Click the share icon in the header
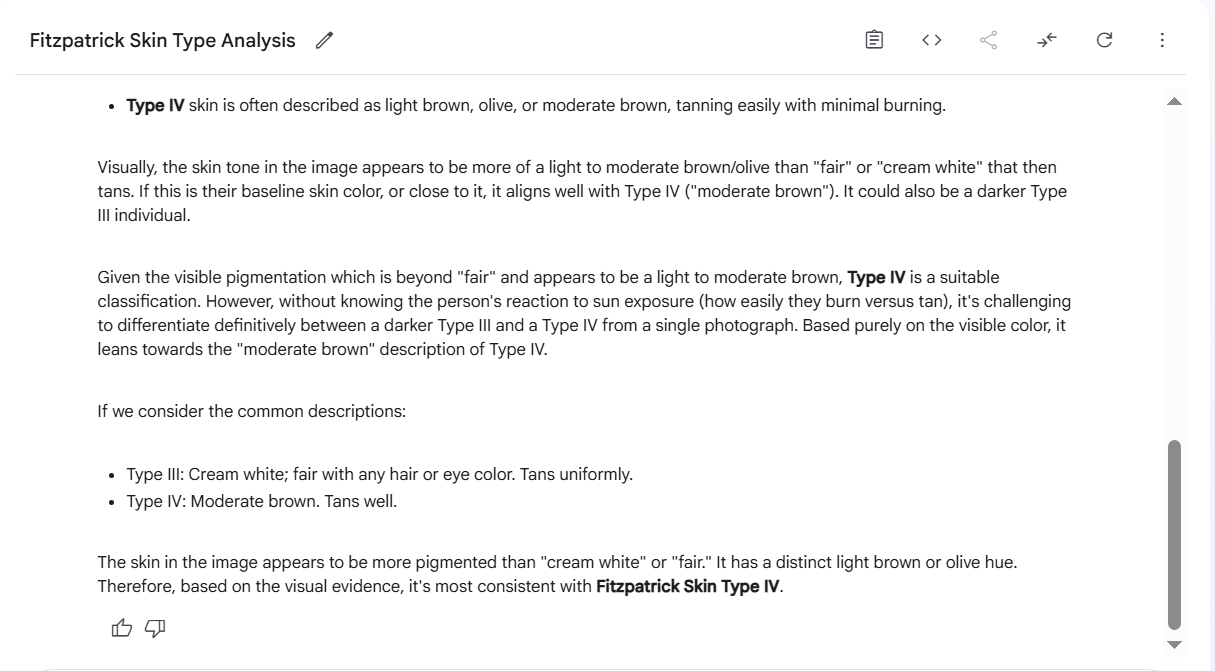This screenshot has width=1215, height=671. 989,40
